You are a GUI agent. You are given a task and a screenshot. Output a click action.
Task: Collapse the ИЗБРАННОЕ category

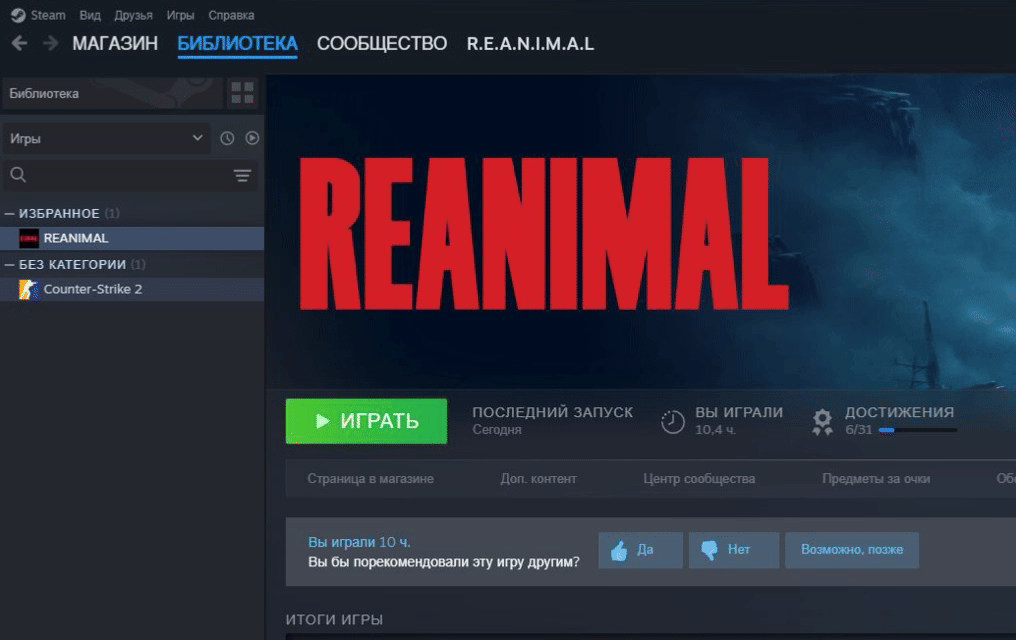pyautogui.click(x=10, y=213)
